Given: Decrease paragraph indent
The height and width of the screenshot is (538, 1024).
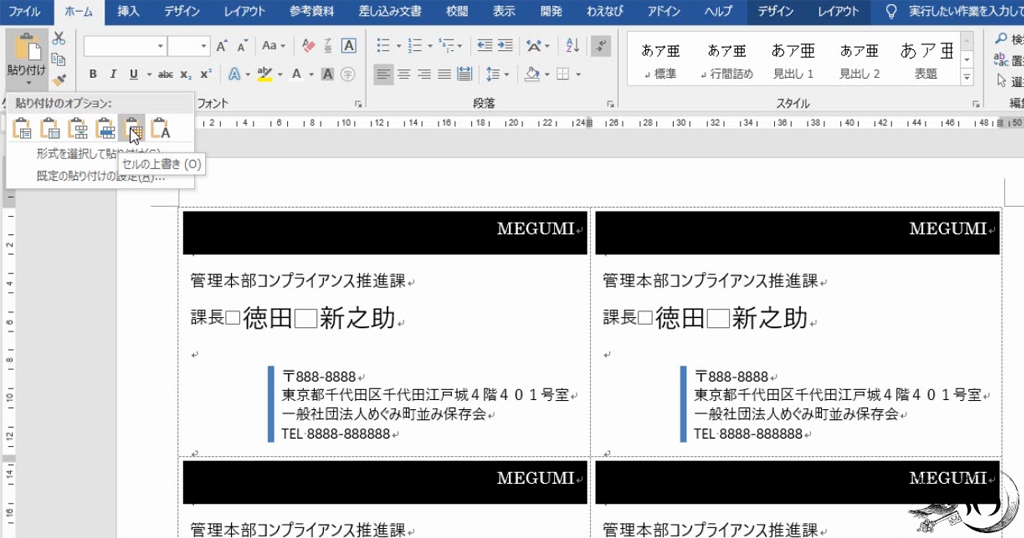Looking at the screenshot, I should click(x=485, y=46).
